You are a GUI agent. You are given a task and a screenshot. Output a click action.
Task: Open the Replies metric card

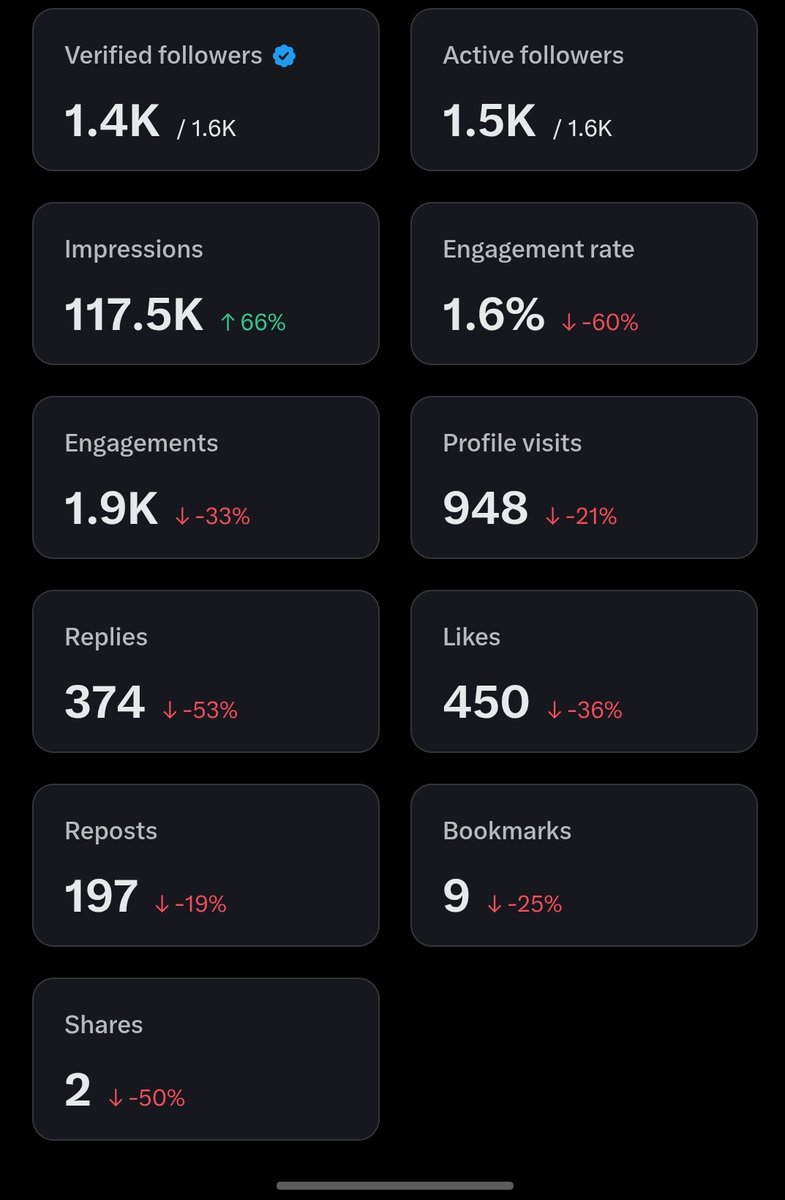pyautogui.click(x=206, y=672)
